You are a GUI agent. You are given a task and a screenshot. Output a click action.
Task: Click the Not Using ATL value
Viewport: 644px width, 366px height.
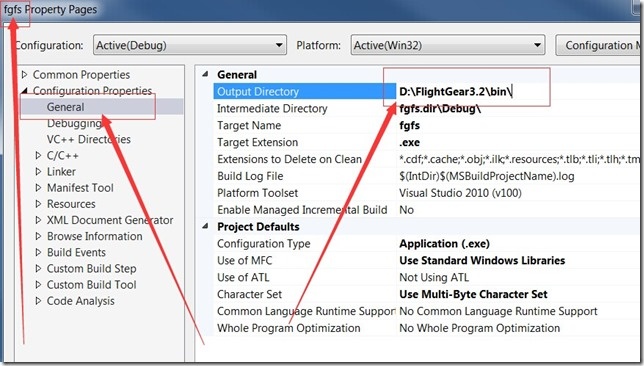pyautogui.click(x=434, y=277)
